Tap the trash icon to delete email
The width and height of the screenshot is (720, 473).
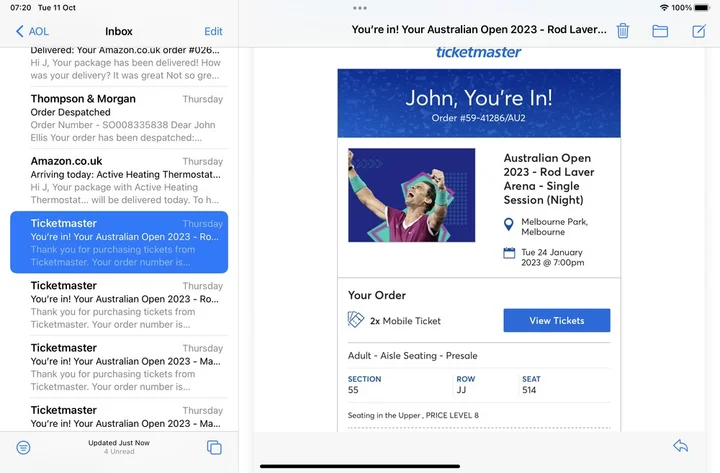coord(623,31)
